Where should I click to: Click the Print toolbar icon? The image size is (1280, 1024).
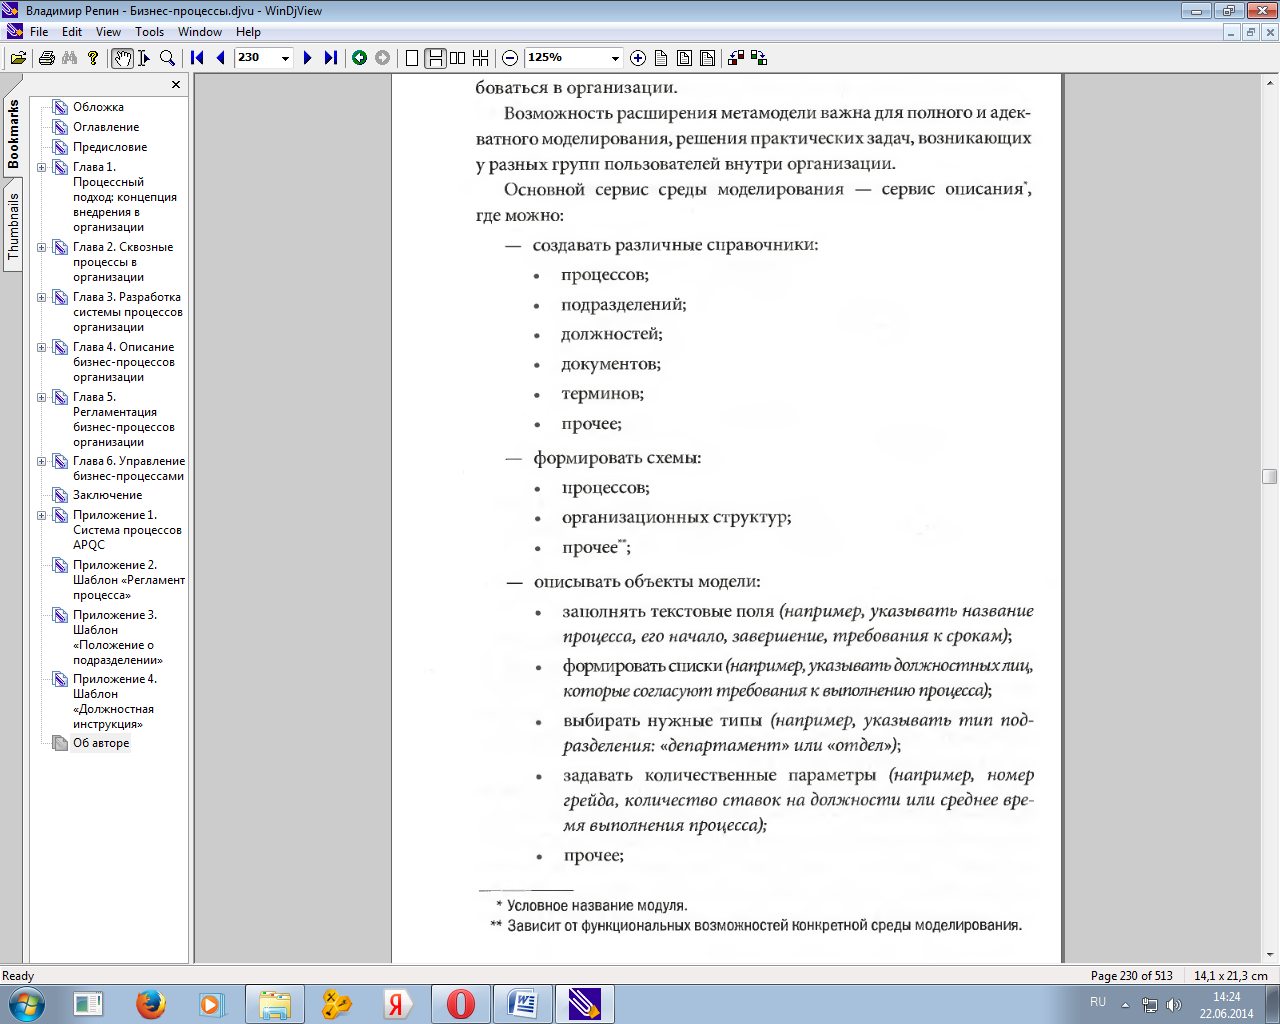46,58
